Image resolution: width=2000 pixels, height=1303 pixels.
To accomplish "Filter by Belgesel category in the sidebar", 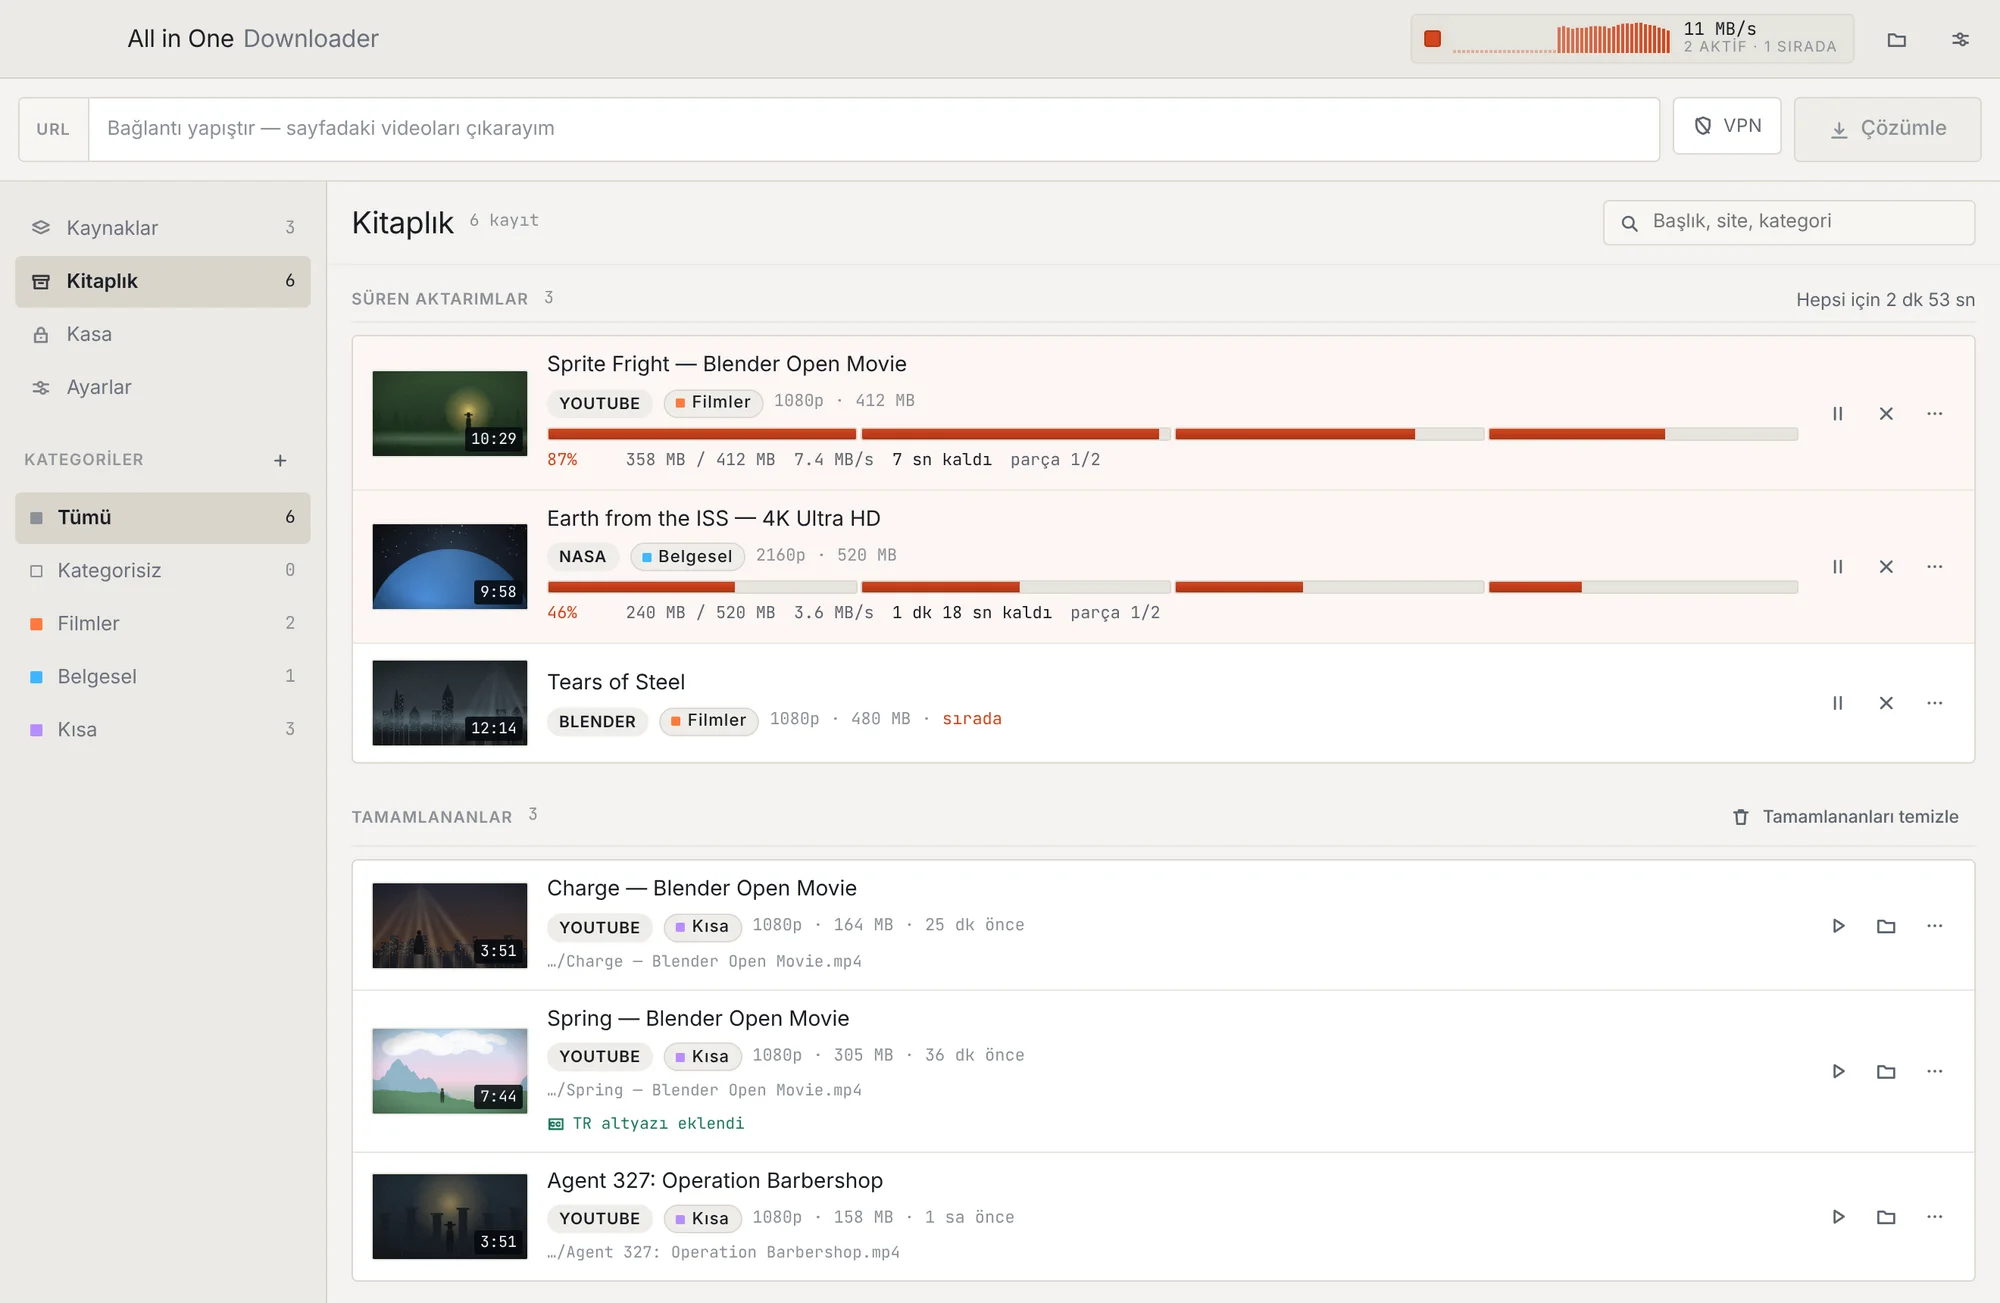I will pyautogui.click(x=163, y=676).
